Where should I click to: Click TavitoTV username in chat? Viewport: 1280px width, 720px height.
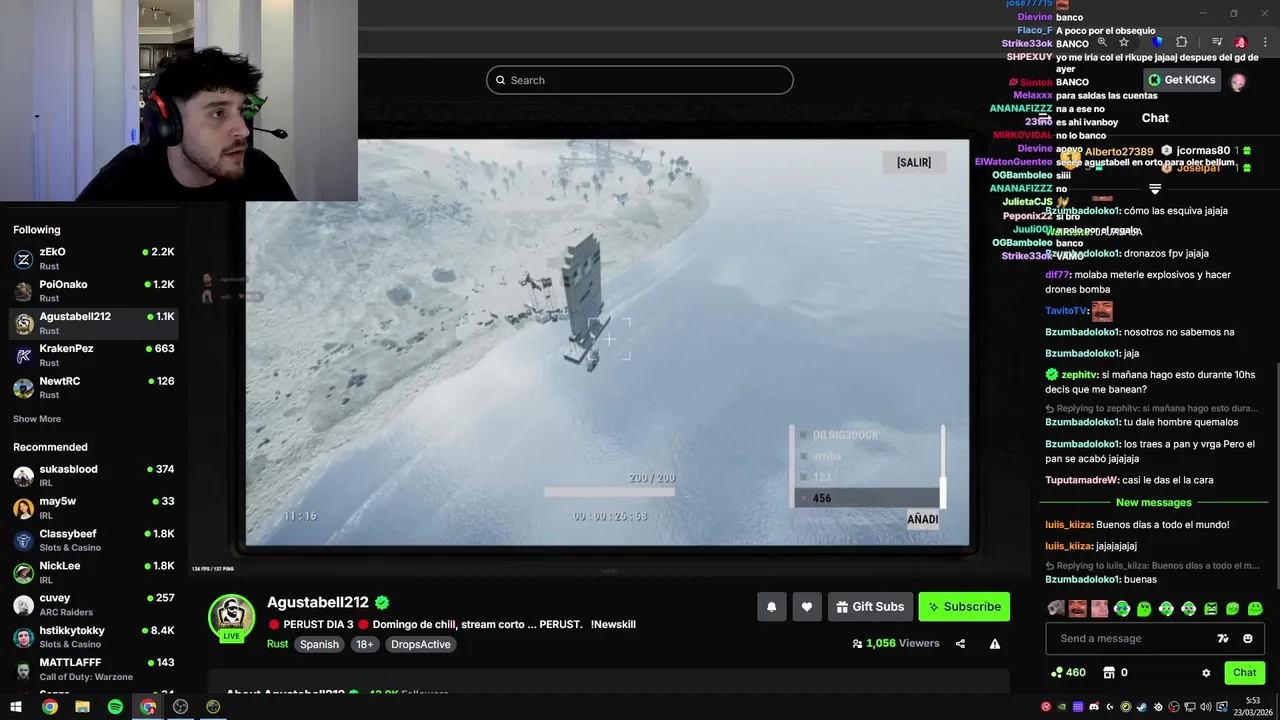1066,311
